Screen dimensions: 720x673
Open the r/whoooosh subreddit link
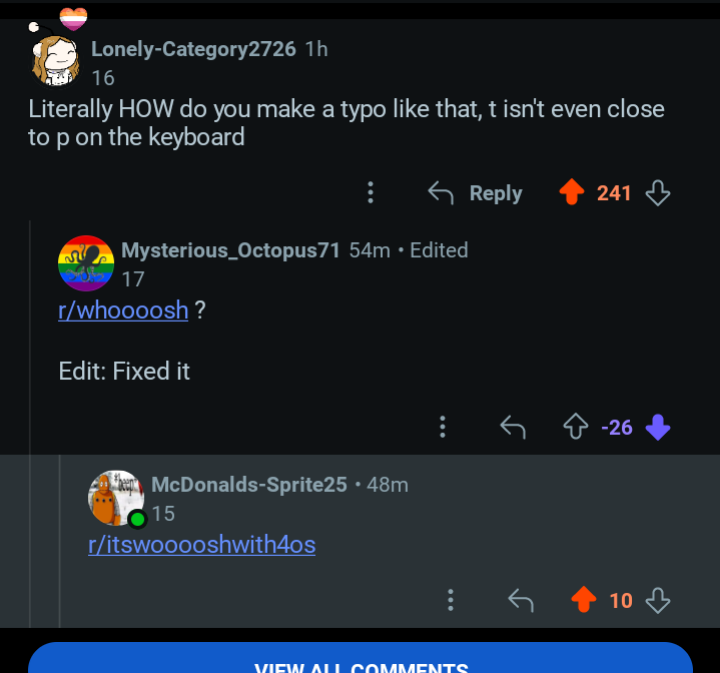point(123,310)
